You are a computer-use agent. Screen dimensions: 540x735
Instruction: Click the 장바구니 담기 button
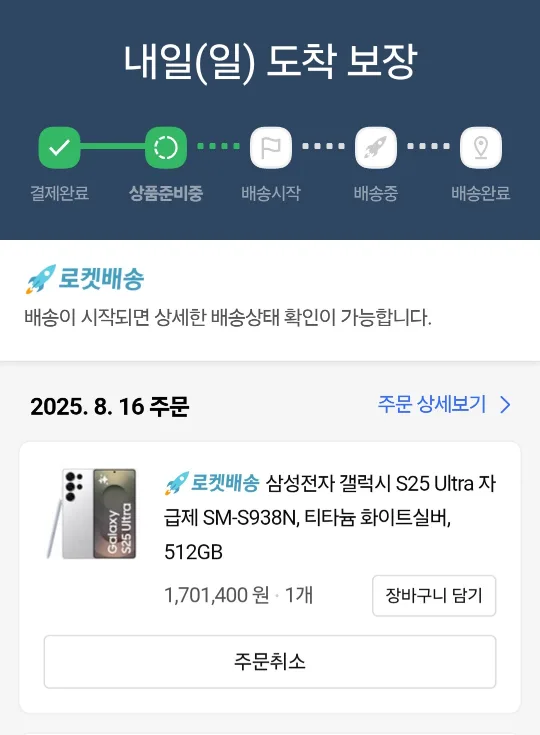click(434, 596)
